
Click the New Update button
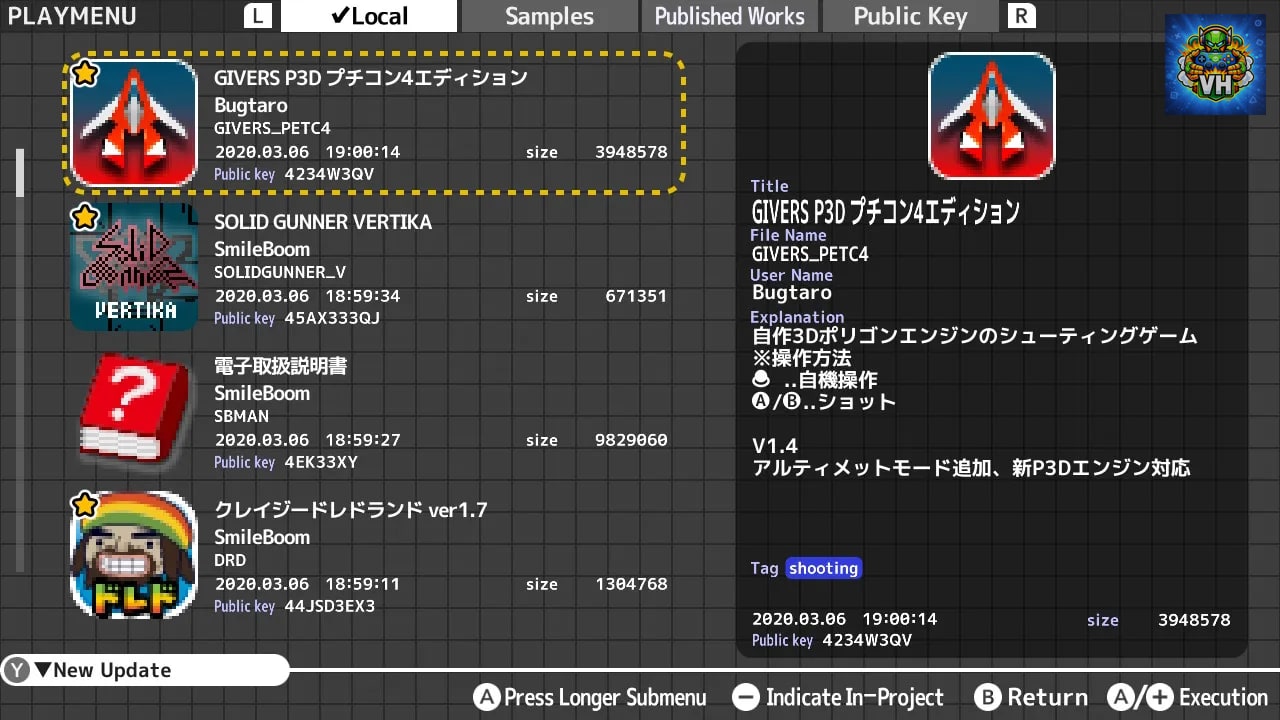click(x=145, y=670)
